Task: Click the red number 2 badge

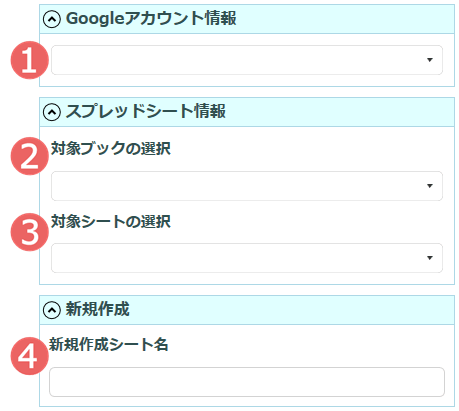Action: pos(30,156)
